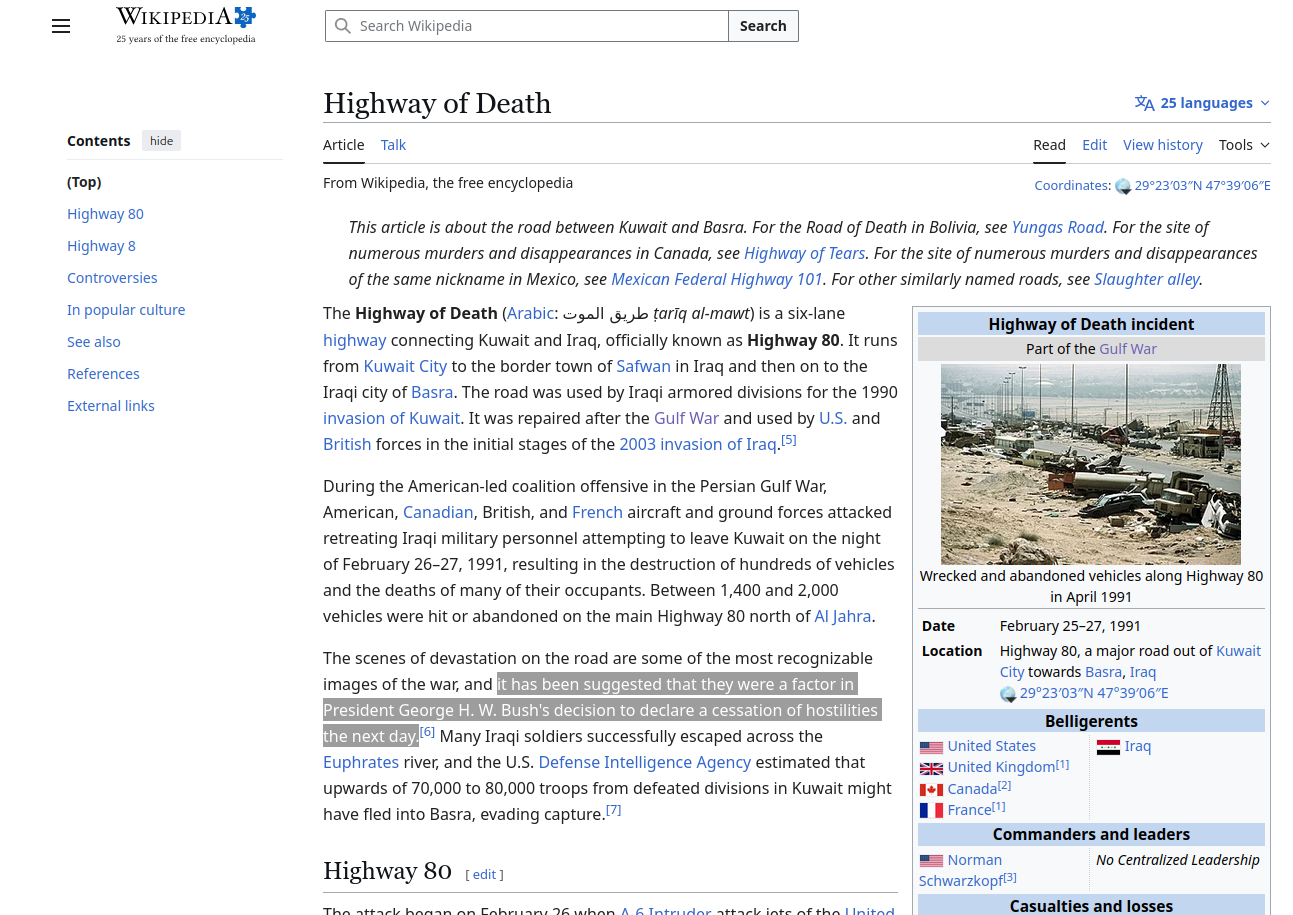Open the wrecked vehicles infobox photo
This screenshot has width=1293, height=915.
[1090, 464]
